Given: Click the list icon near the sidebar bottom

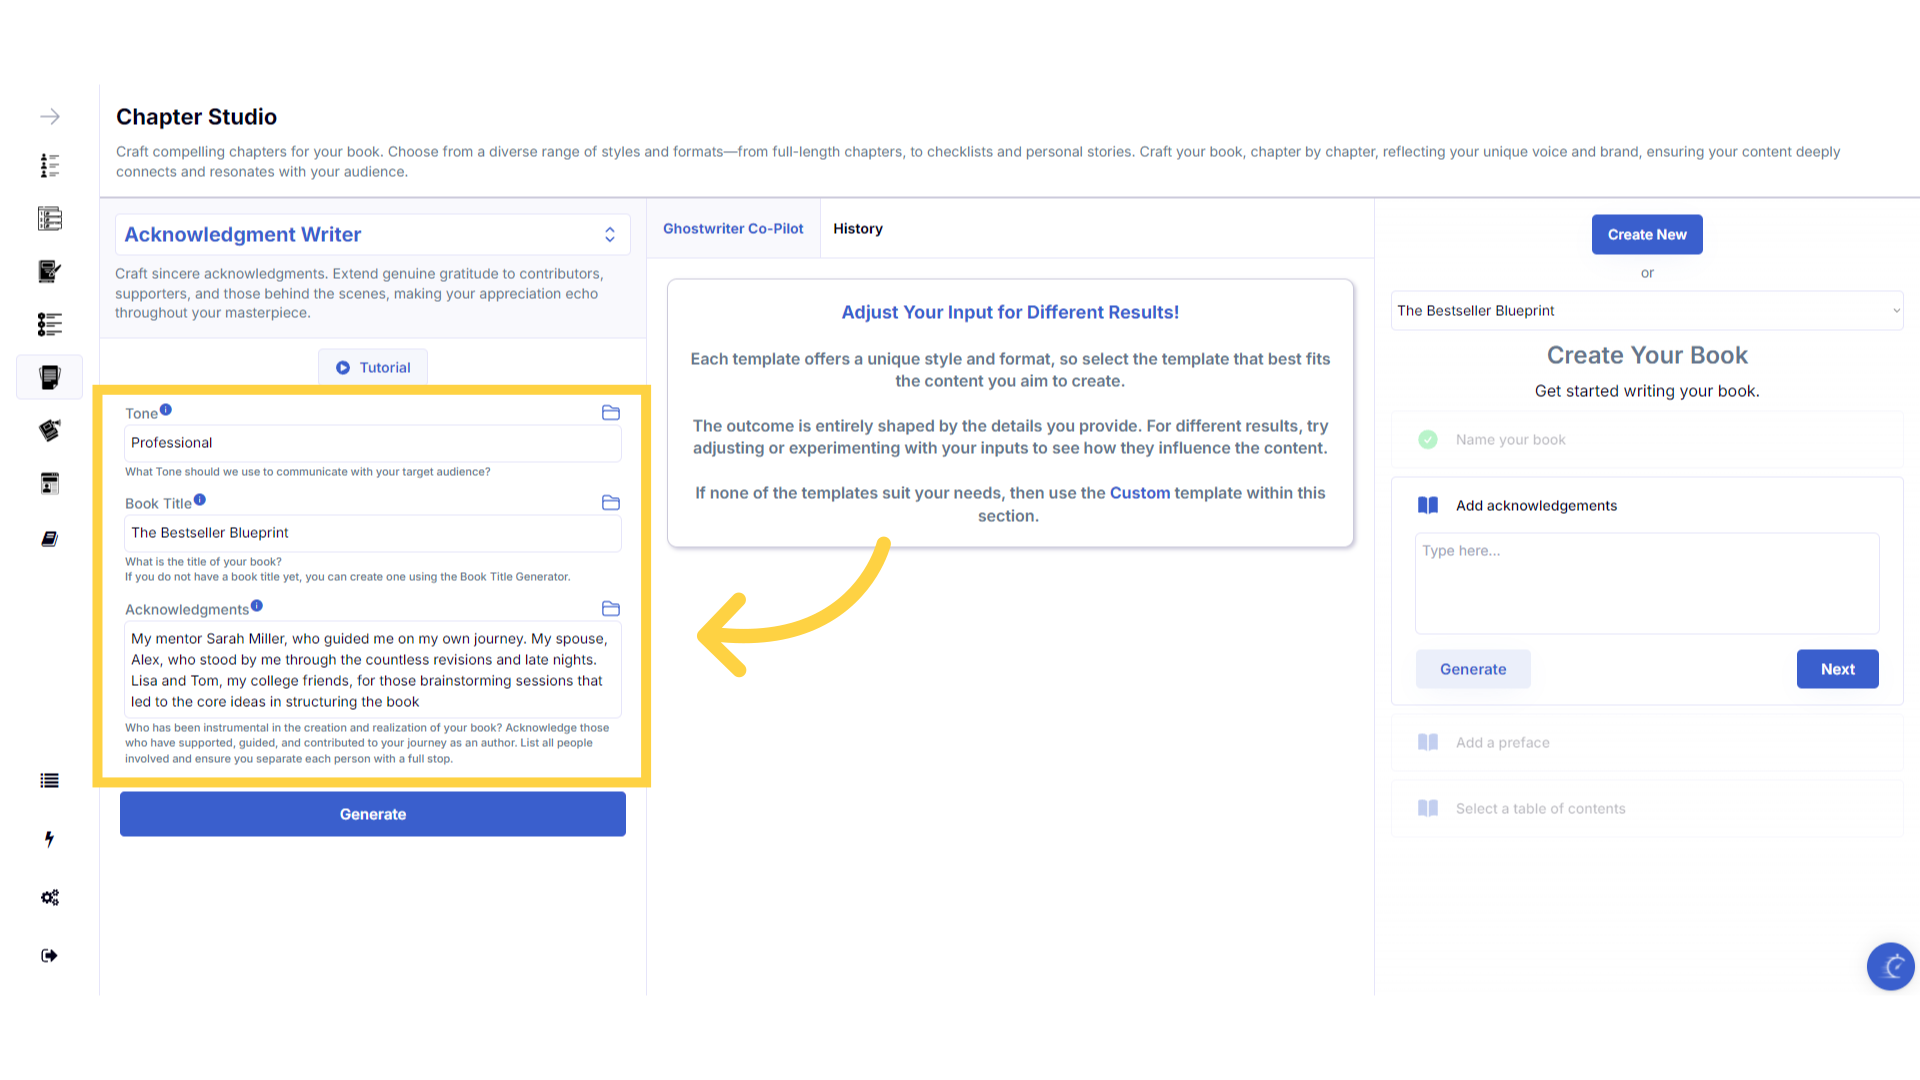Looking at the screenshot, I should [49, 781].
